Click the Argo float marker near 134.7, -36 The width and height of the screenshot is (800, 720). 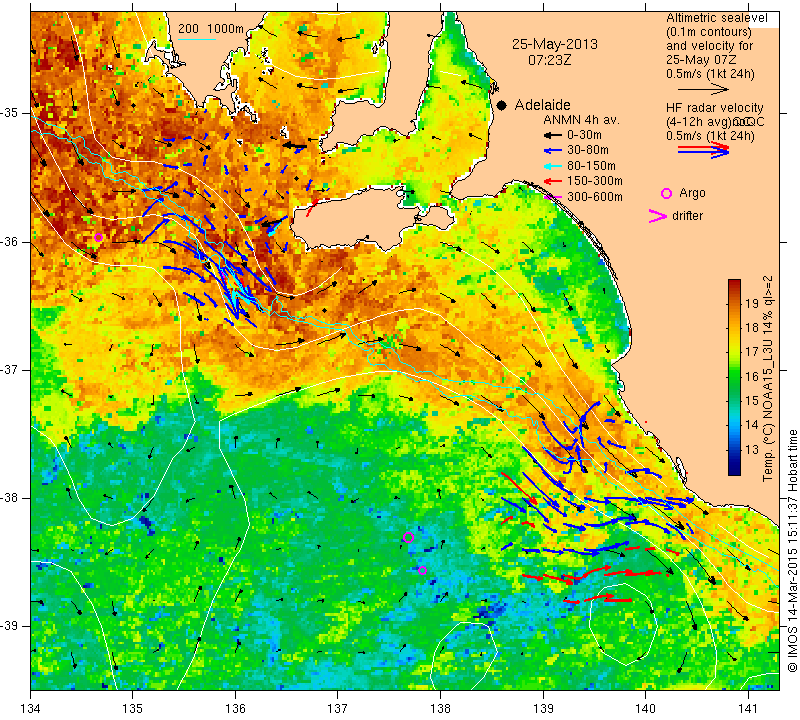(98, 237)
